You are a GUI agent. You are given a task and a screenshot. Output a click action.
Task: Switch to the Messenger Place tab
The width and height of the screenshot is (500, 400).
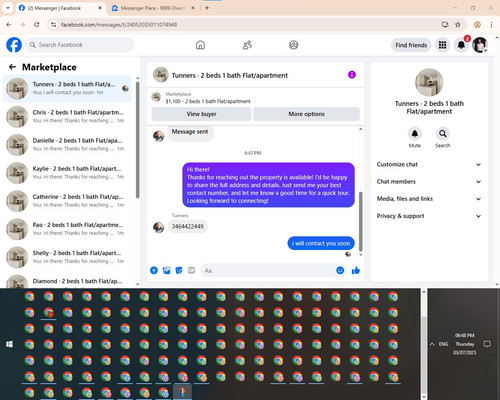pyautogui.click(x=152, y=8)
